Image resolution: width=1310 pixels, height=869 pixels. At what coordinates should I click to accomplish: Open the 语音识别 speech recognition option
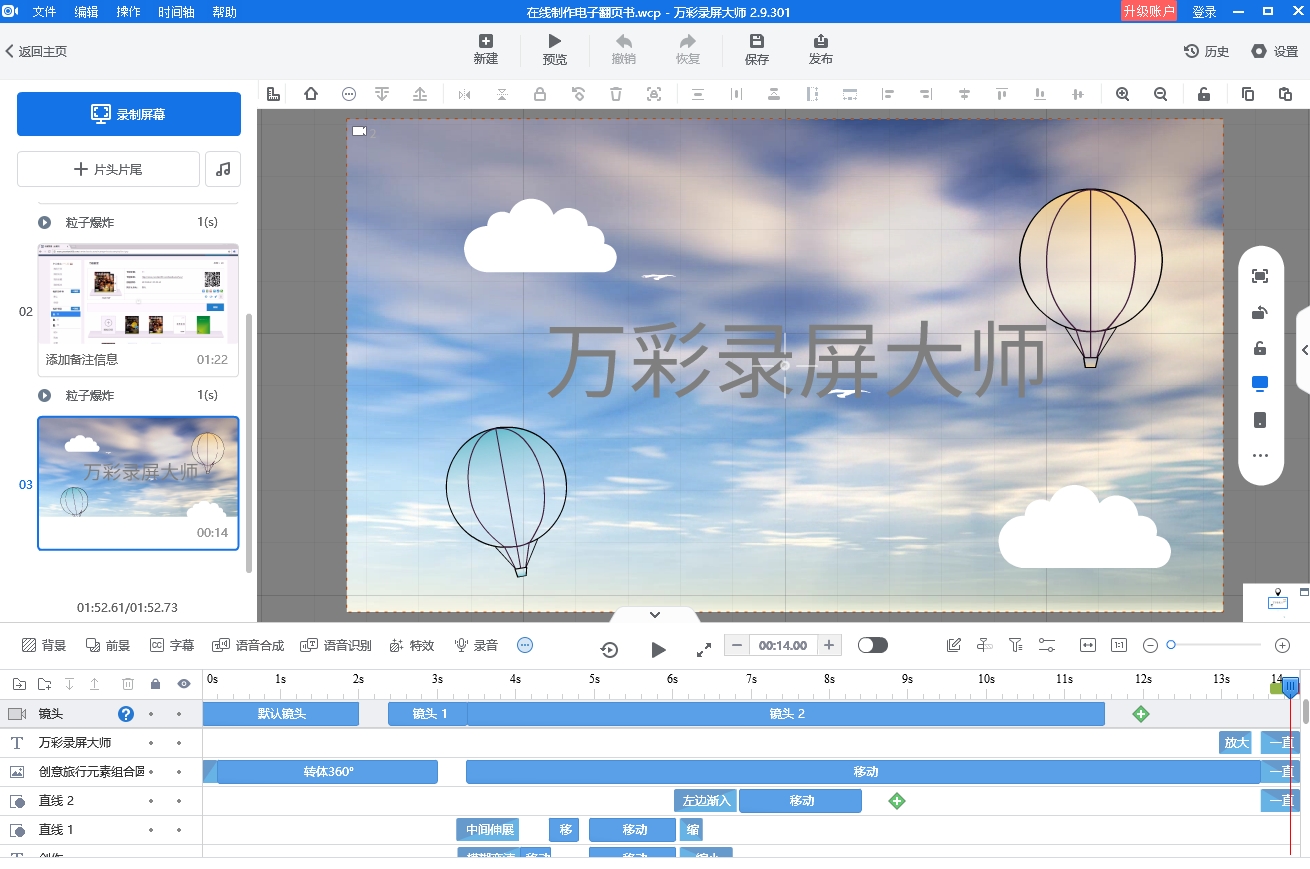pyautogui.click(x=336, y=645)
